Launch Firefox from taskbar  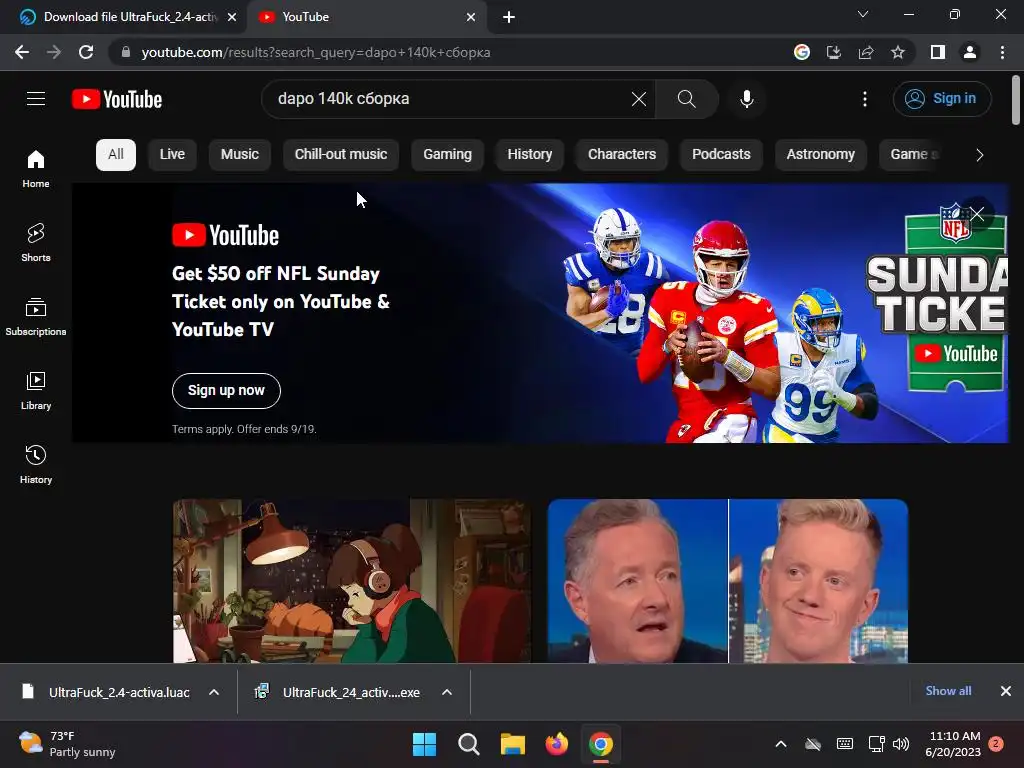(556, 744)
